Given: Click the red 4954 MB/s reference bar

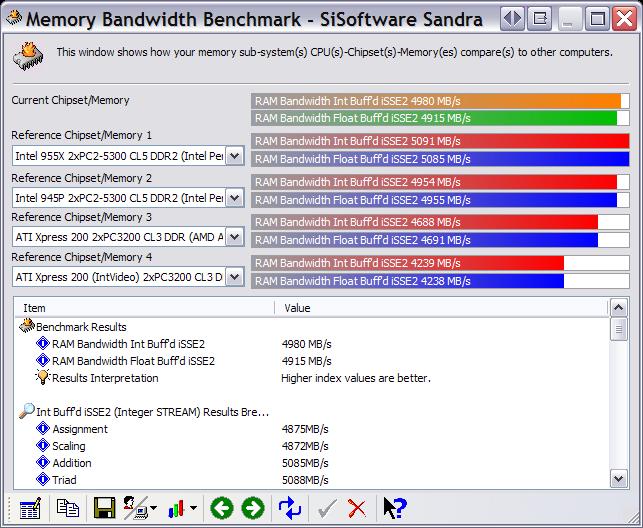Looking at the screenshot, I should click(440, 182).
